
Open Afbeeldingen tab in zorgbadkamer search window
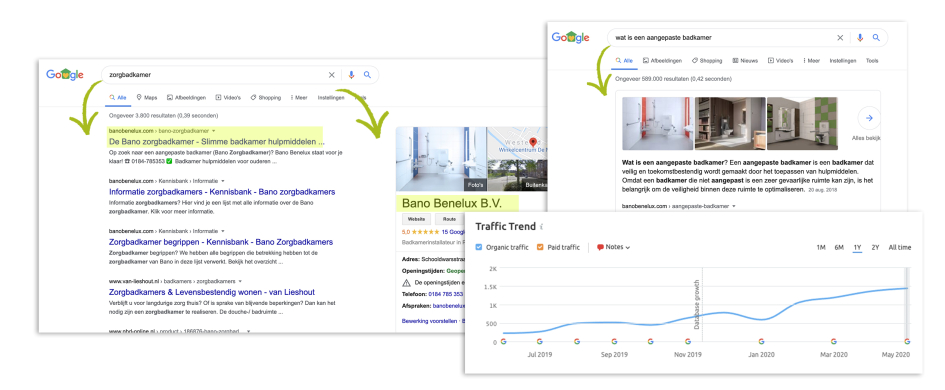tap(186, 98)
